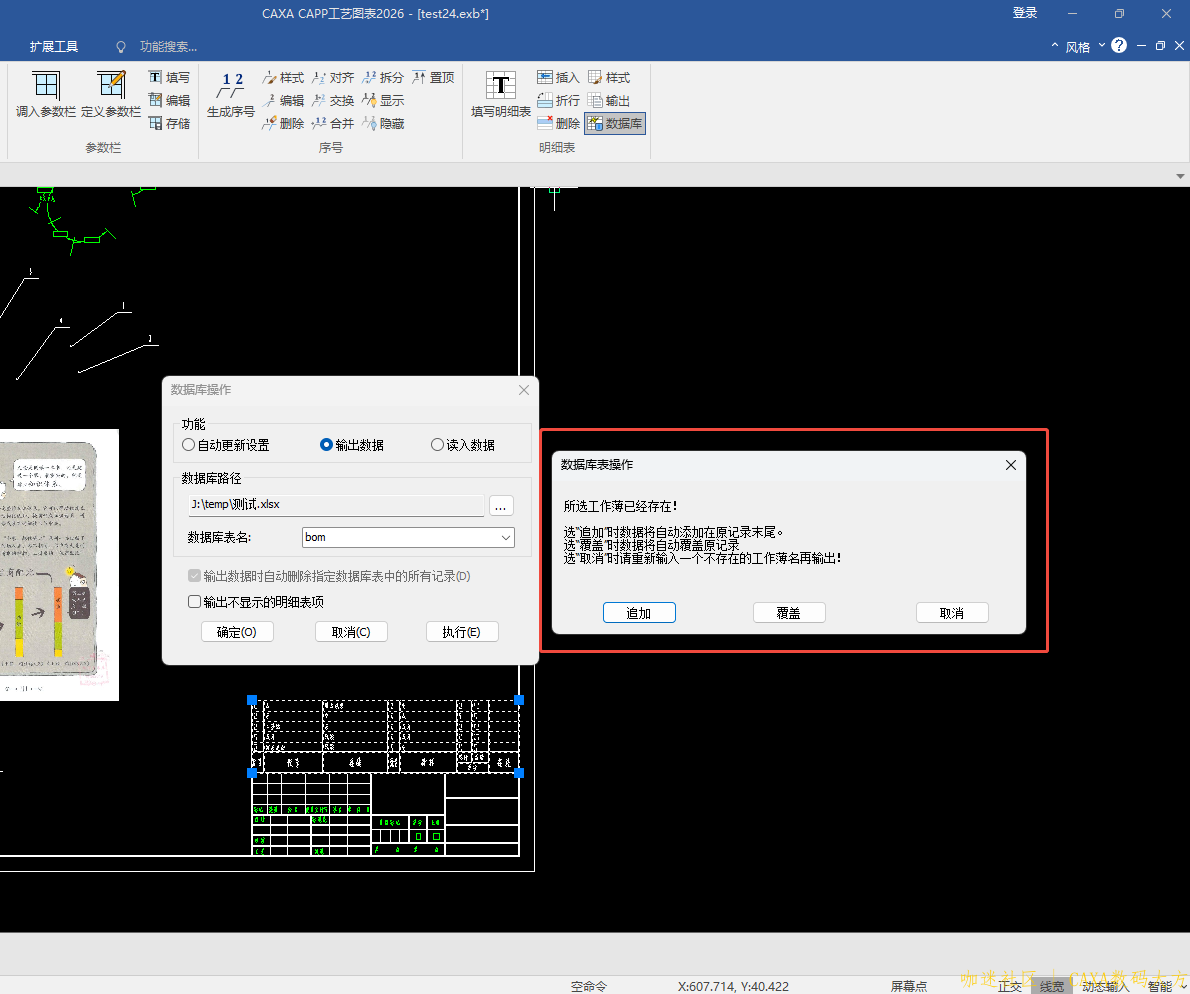Choose the 合并 tool in 序号 group
The height and width of the screenshot is (994, 1190).
click(333, 123)
